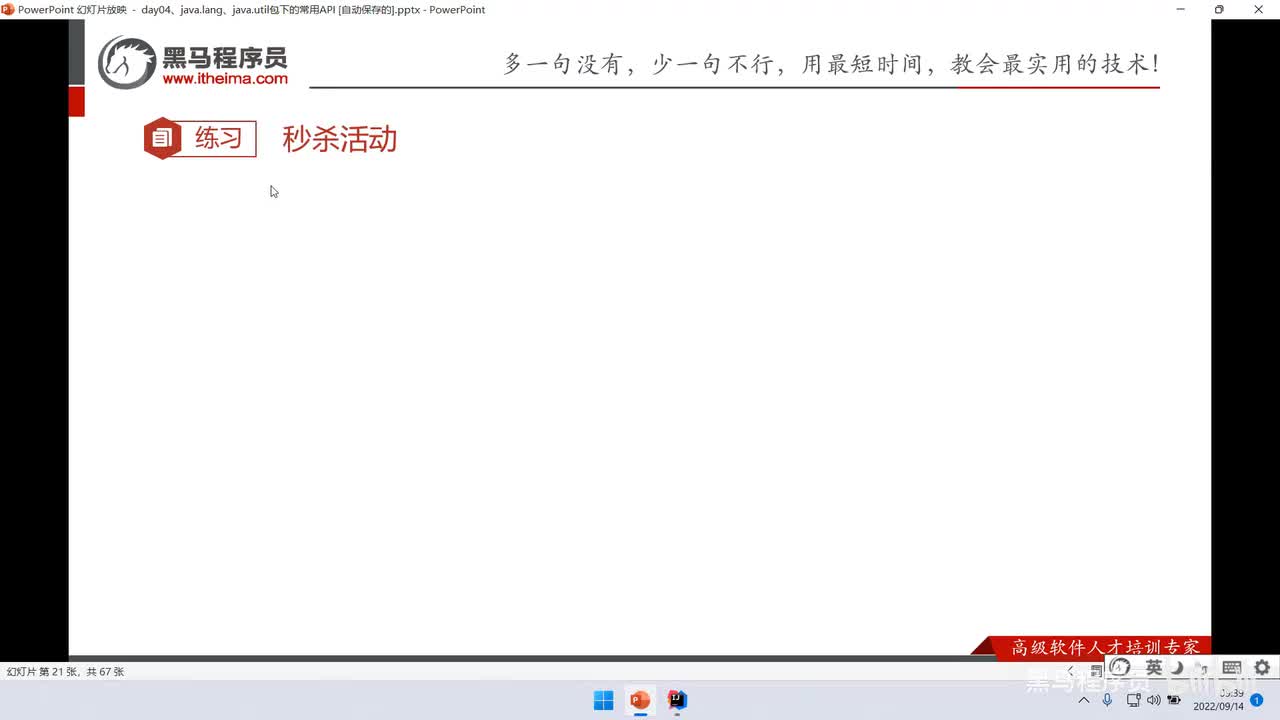Toggle the IME moon punctuation icon

(1178, 667)
